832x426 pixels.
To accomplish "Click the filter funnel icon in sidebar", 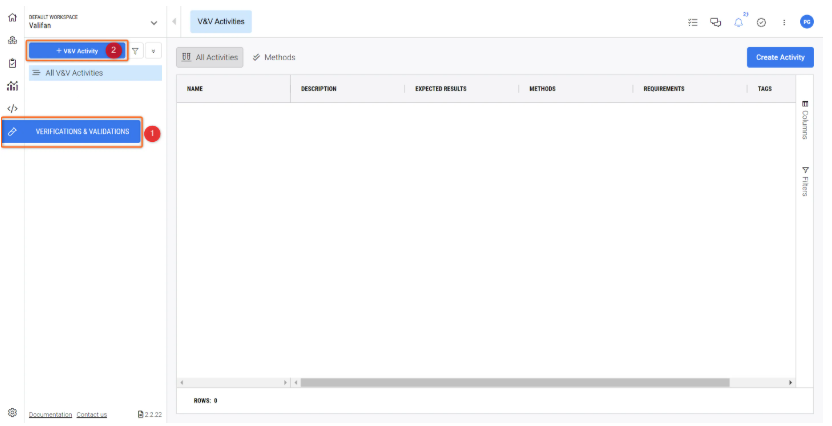I will pyautogui.click(x=135, y=51).
